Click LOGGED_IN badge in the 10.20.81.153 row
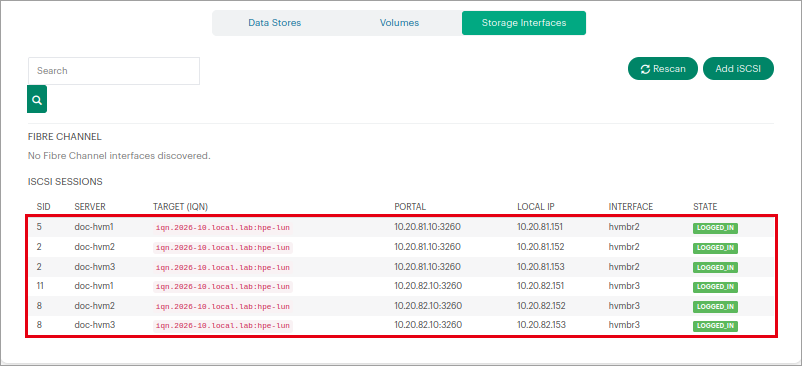Viewport: 802px width, 366px height. 716,267
